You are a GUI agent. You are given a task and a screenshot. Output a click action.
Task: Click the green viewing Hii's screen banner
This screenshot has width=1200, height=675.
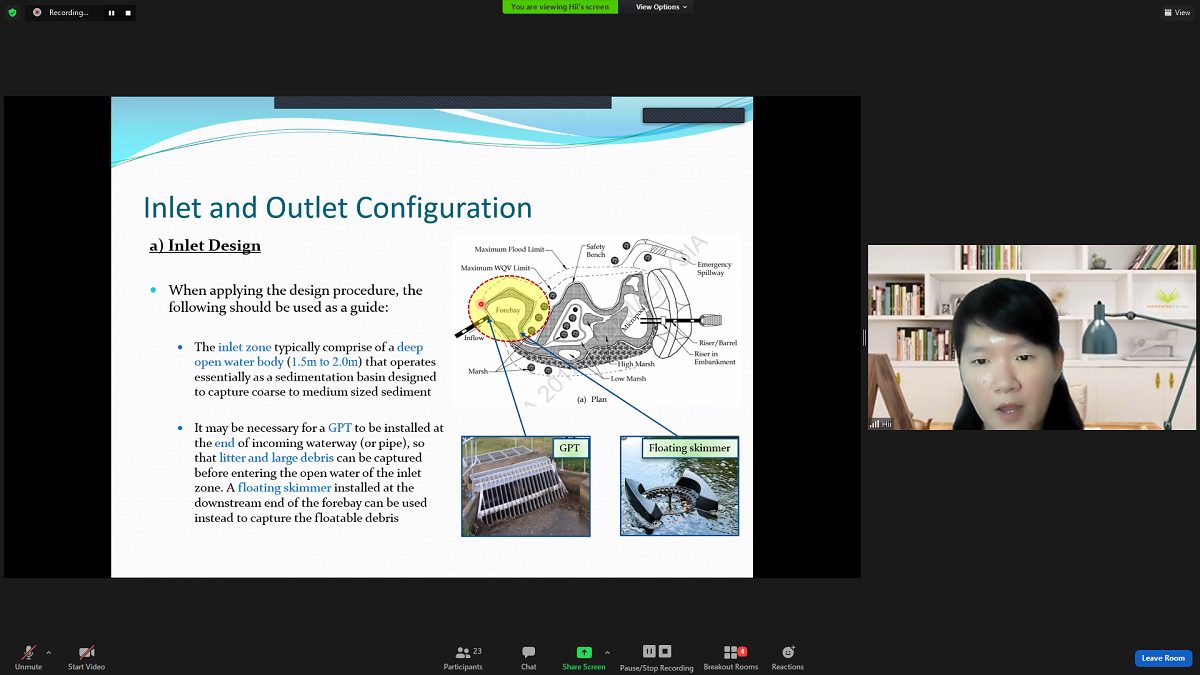(x=560, y=7)
